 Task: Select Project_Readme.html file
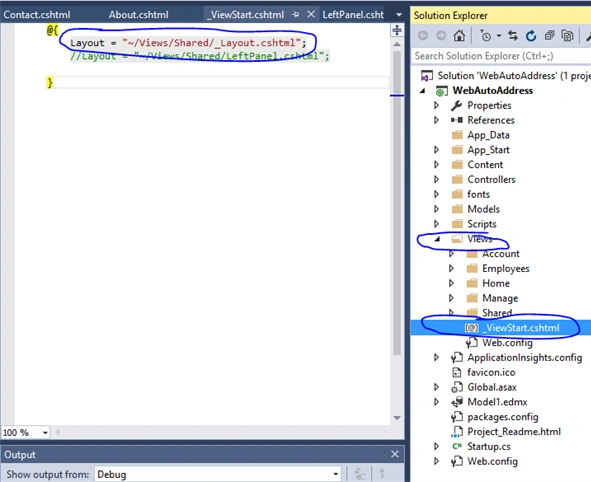(x=514, y=432)
